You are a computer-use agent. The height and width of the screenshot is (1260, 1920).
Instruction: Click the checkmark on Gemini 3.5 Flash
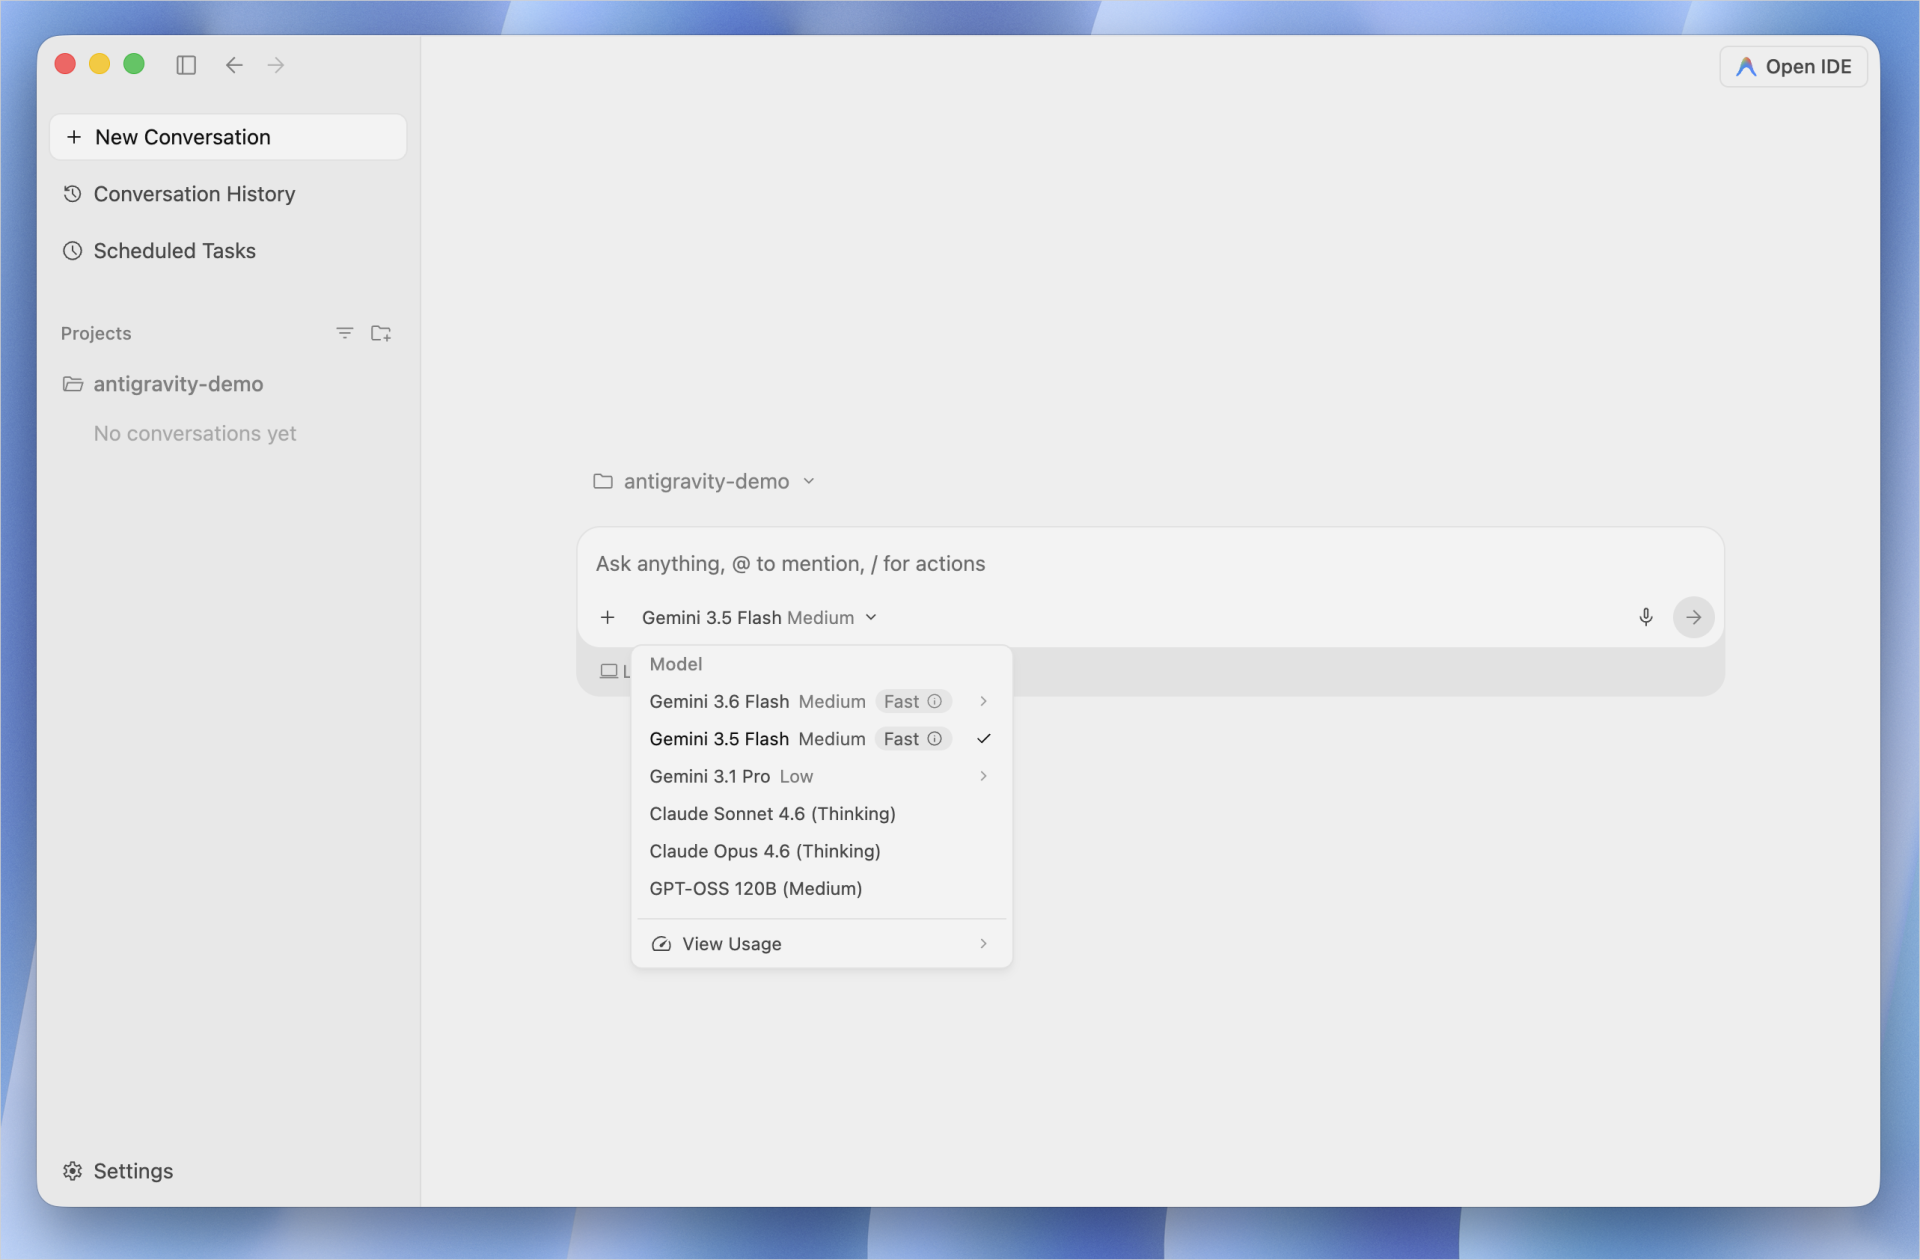(x=984, y=739)
